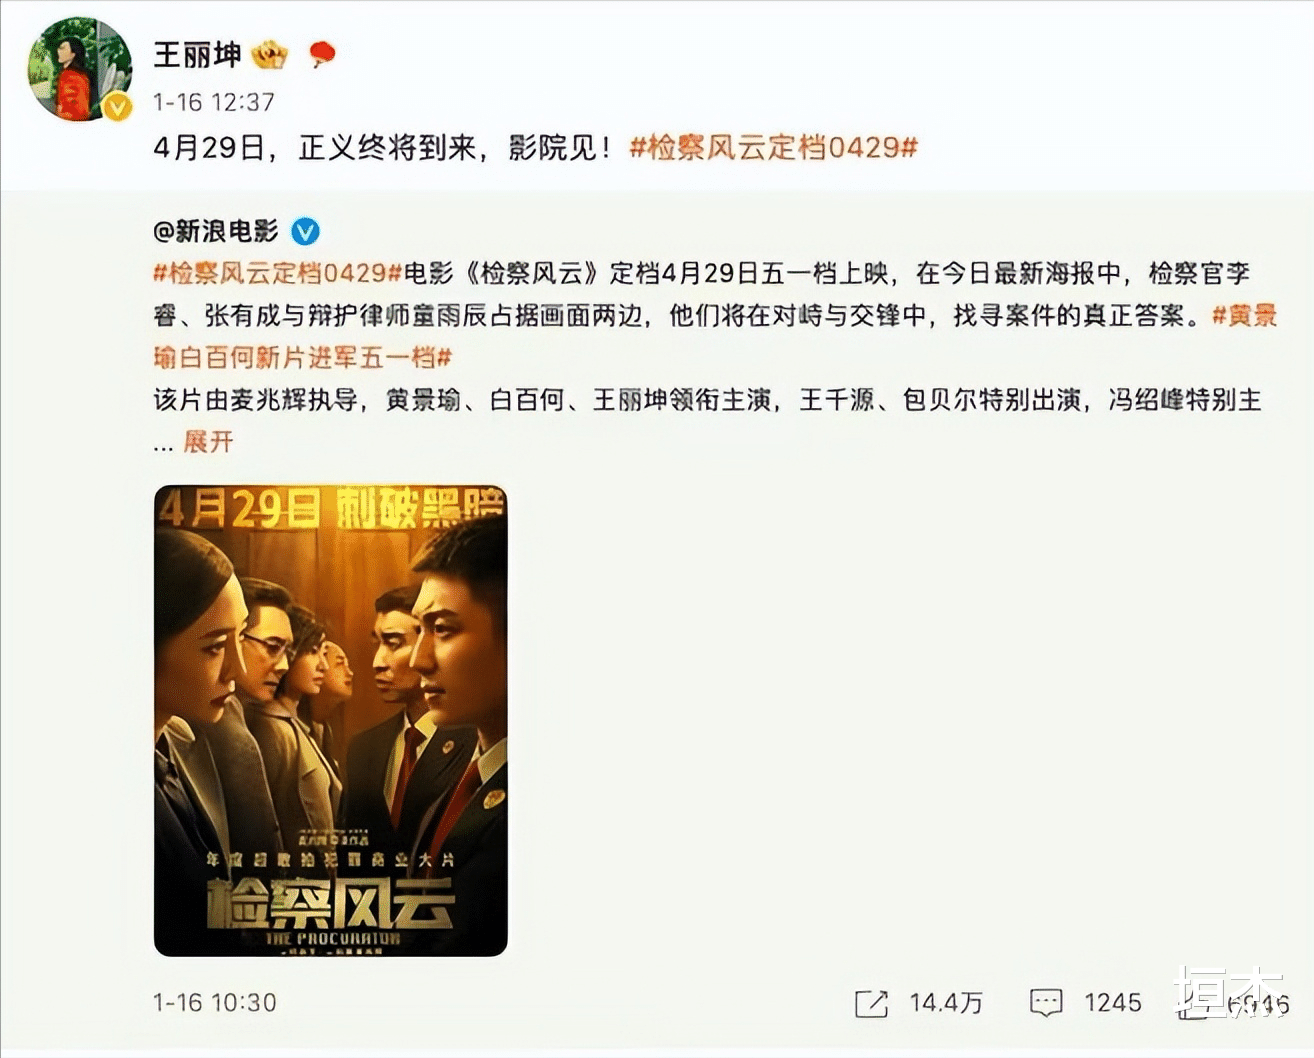This screenshot has width=1314, height=1058.
Task: Click the red lantern badge icon
Action: click(322, 54)
